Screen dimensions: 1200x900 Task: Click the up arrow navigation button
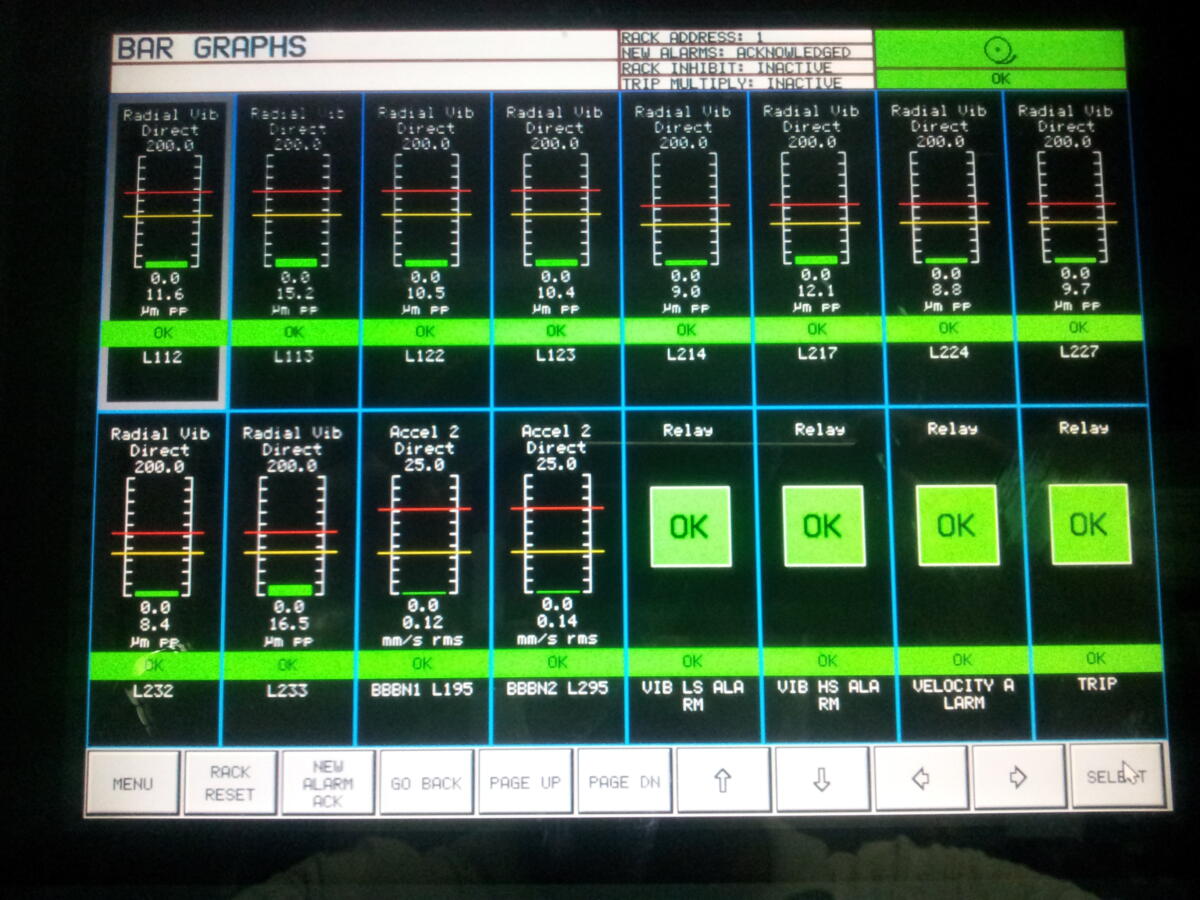point(723,780)
